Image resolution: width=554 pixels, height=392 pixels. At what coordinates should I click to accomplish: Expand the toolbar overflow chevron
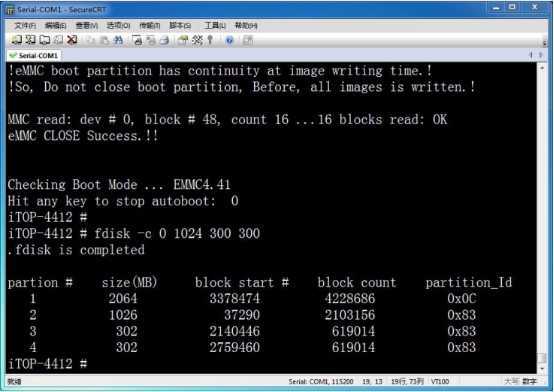pos(544,42)
